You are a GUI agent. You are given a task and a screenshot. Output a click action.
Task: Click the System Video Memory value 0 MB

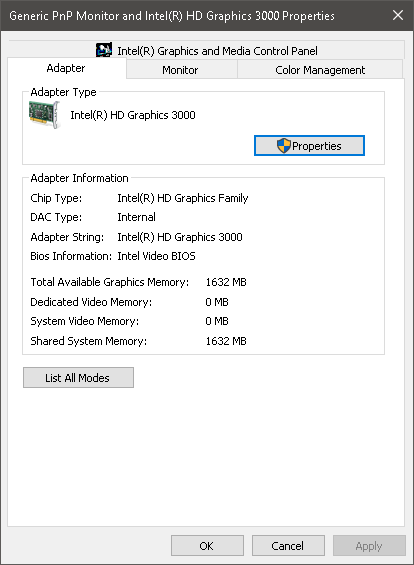[x=217, y=321]
